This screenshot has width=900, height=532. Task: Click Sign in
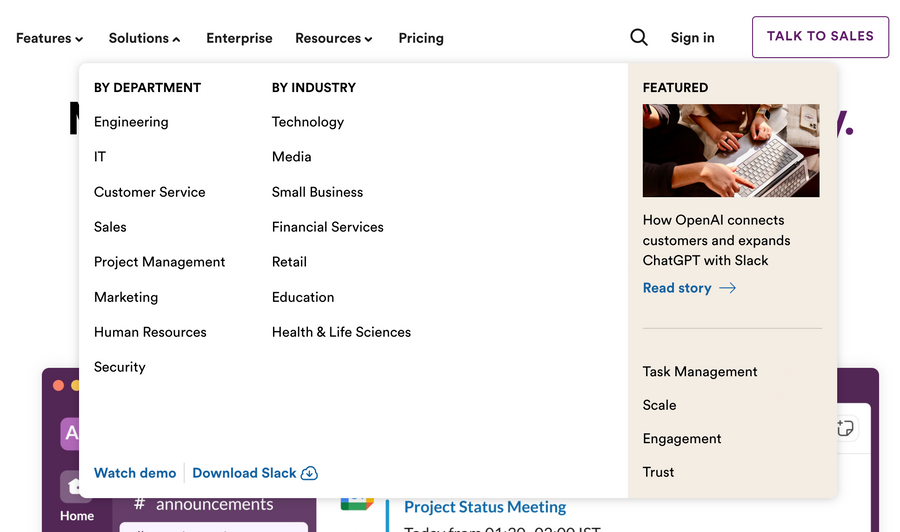coord(693,38)
